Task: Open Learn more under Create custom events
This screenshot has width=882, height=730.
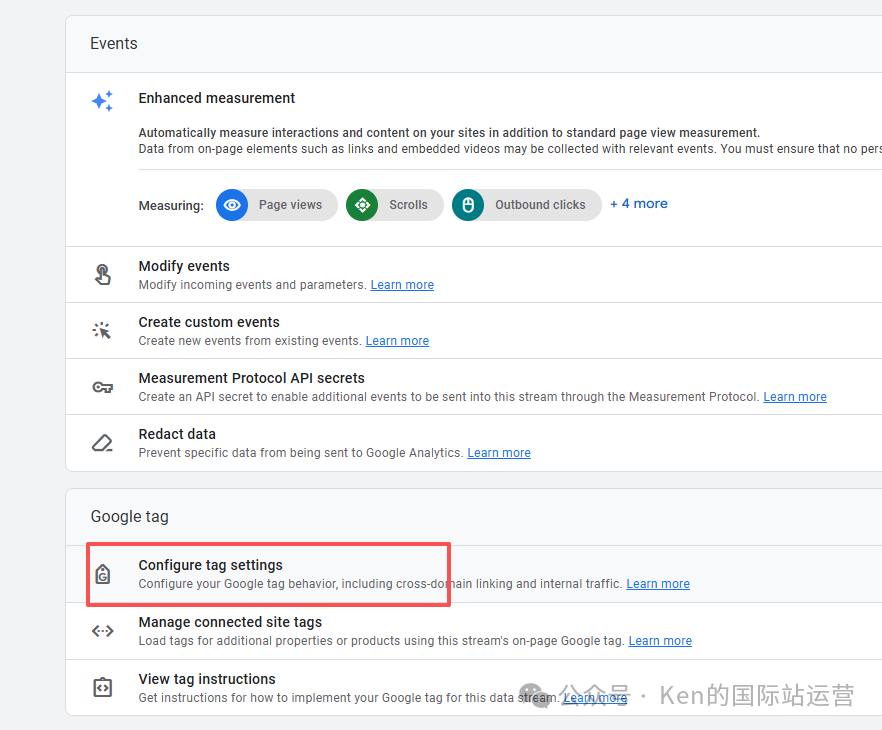Action: [397, 341]
